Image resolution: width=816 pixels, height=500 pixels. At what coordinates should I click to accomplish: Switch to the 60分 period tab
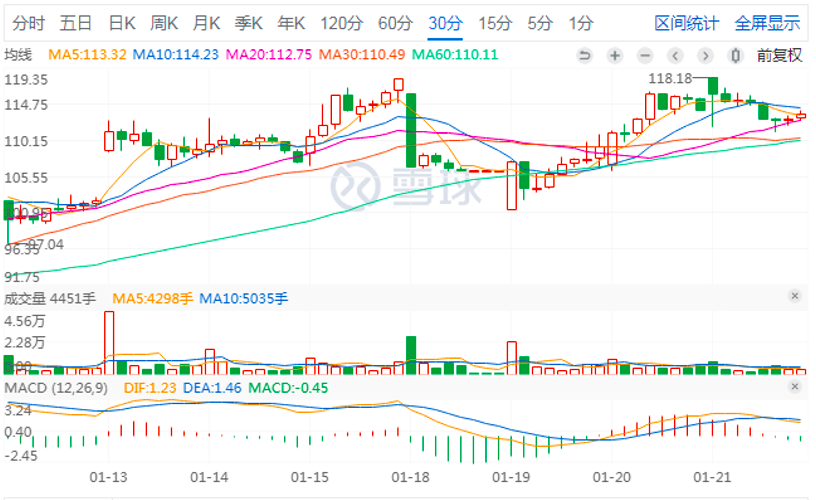click(x=394, y=23)
